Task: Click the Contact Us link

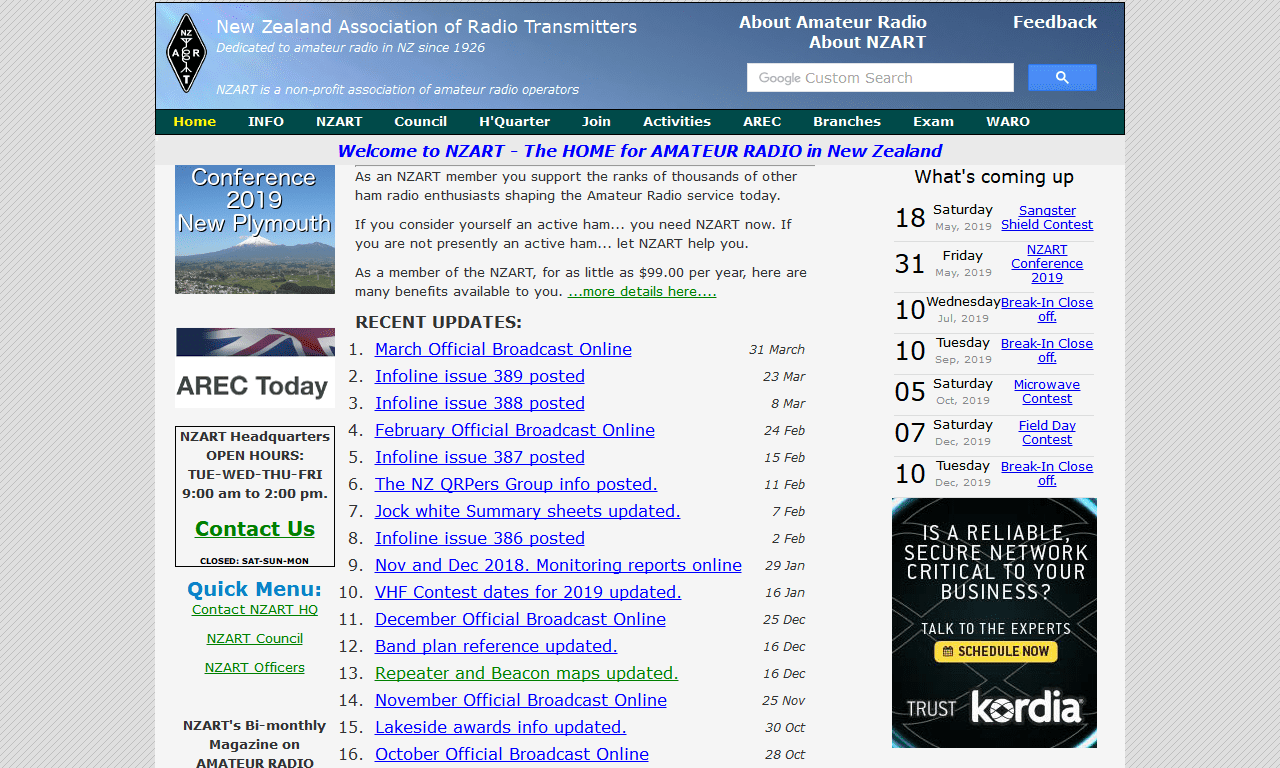Action: (255, 529)
